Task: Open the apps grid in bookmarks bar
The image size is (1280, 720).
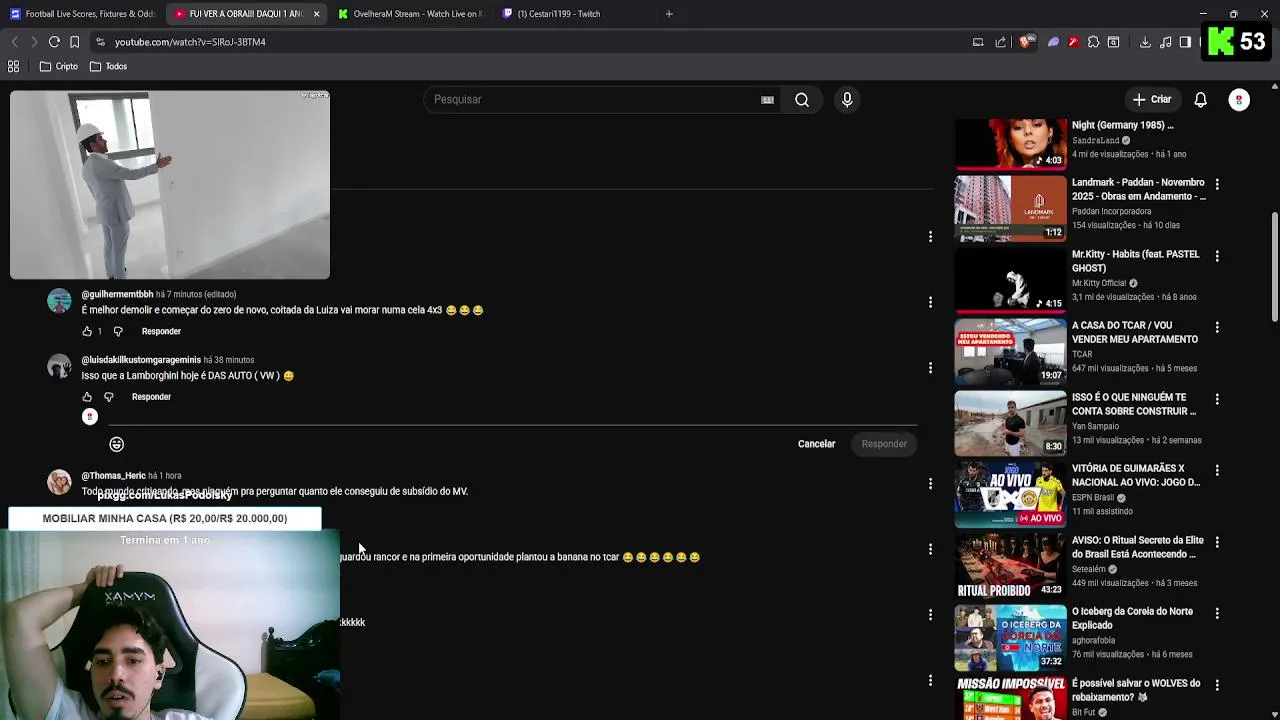Action: click(14, 66)
